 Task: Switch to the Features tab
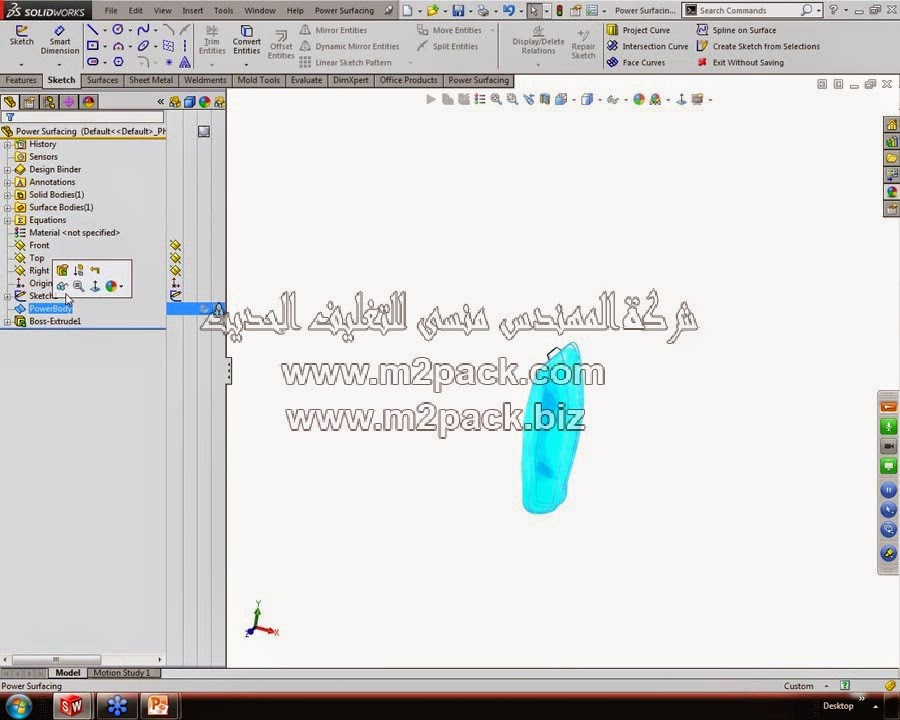click(21, 80)
